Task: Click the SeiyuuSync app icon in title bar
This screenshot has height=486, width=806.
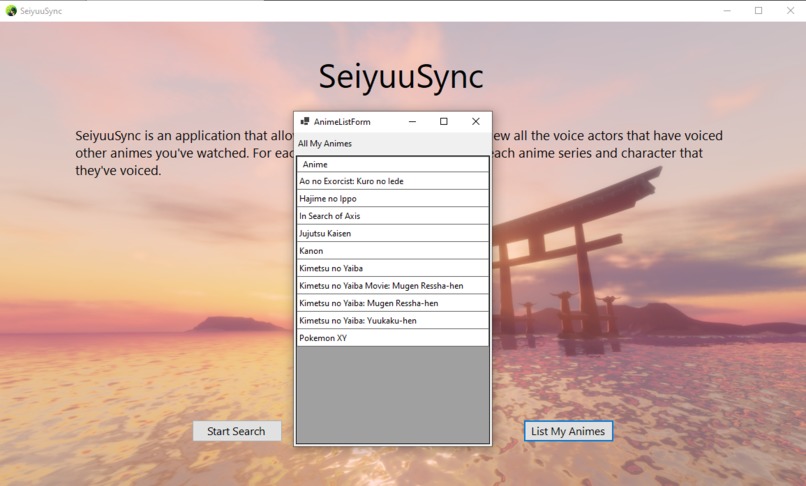Action: pyautogui.click(x=11, y=11)
